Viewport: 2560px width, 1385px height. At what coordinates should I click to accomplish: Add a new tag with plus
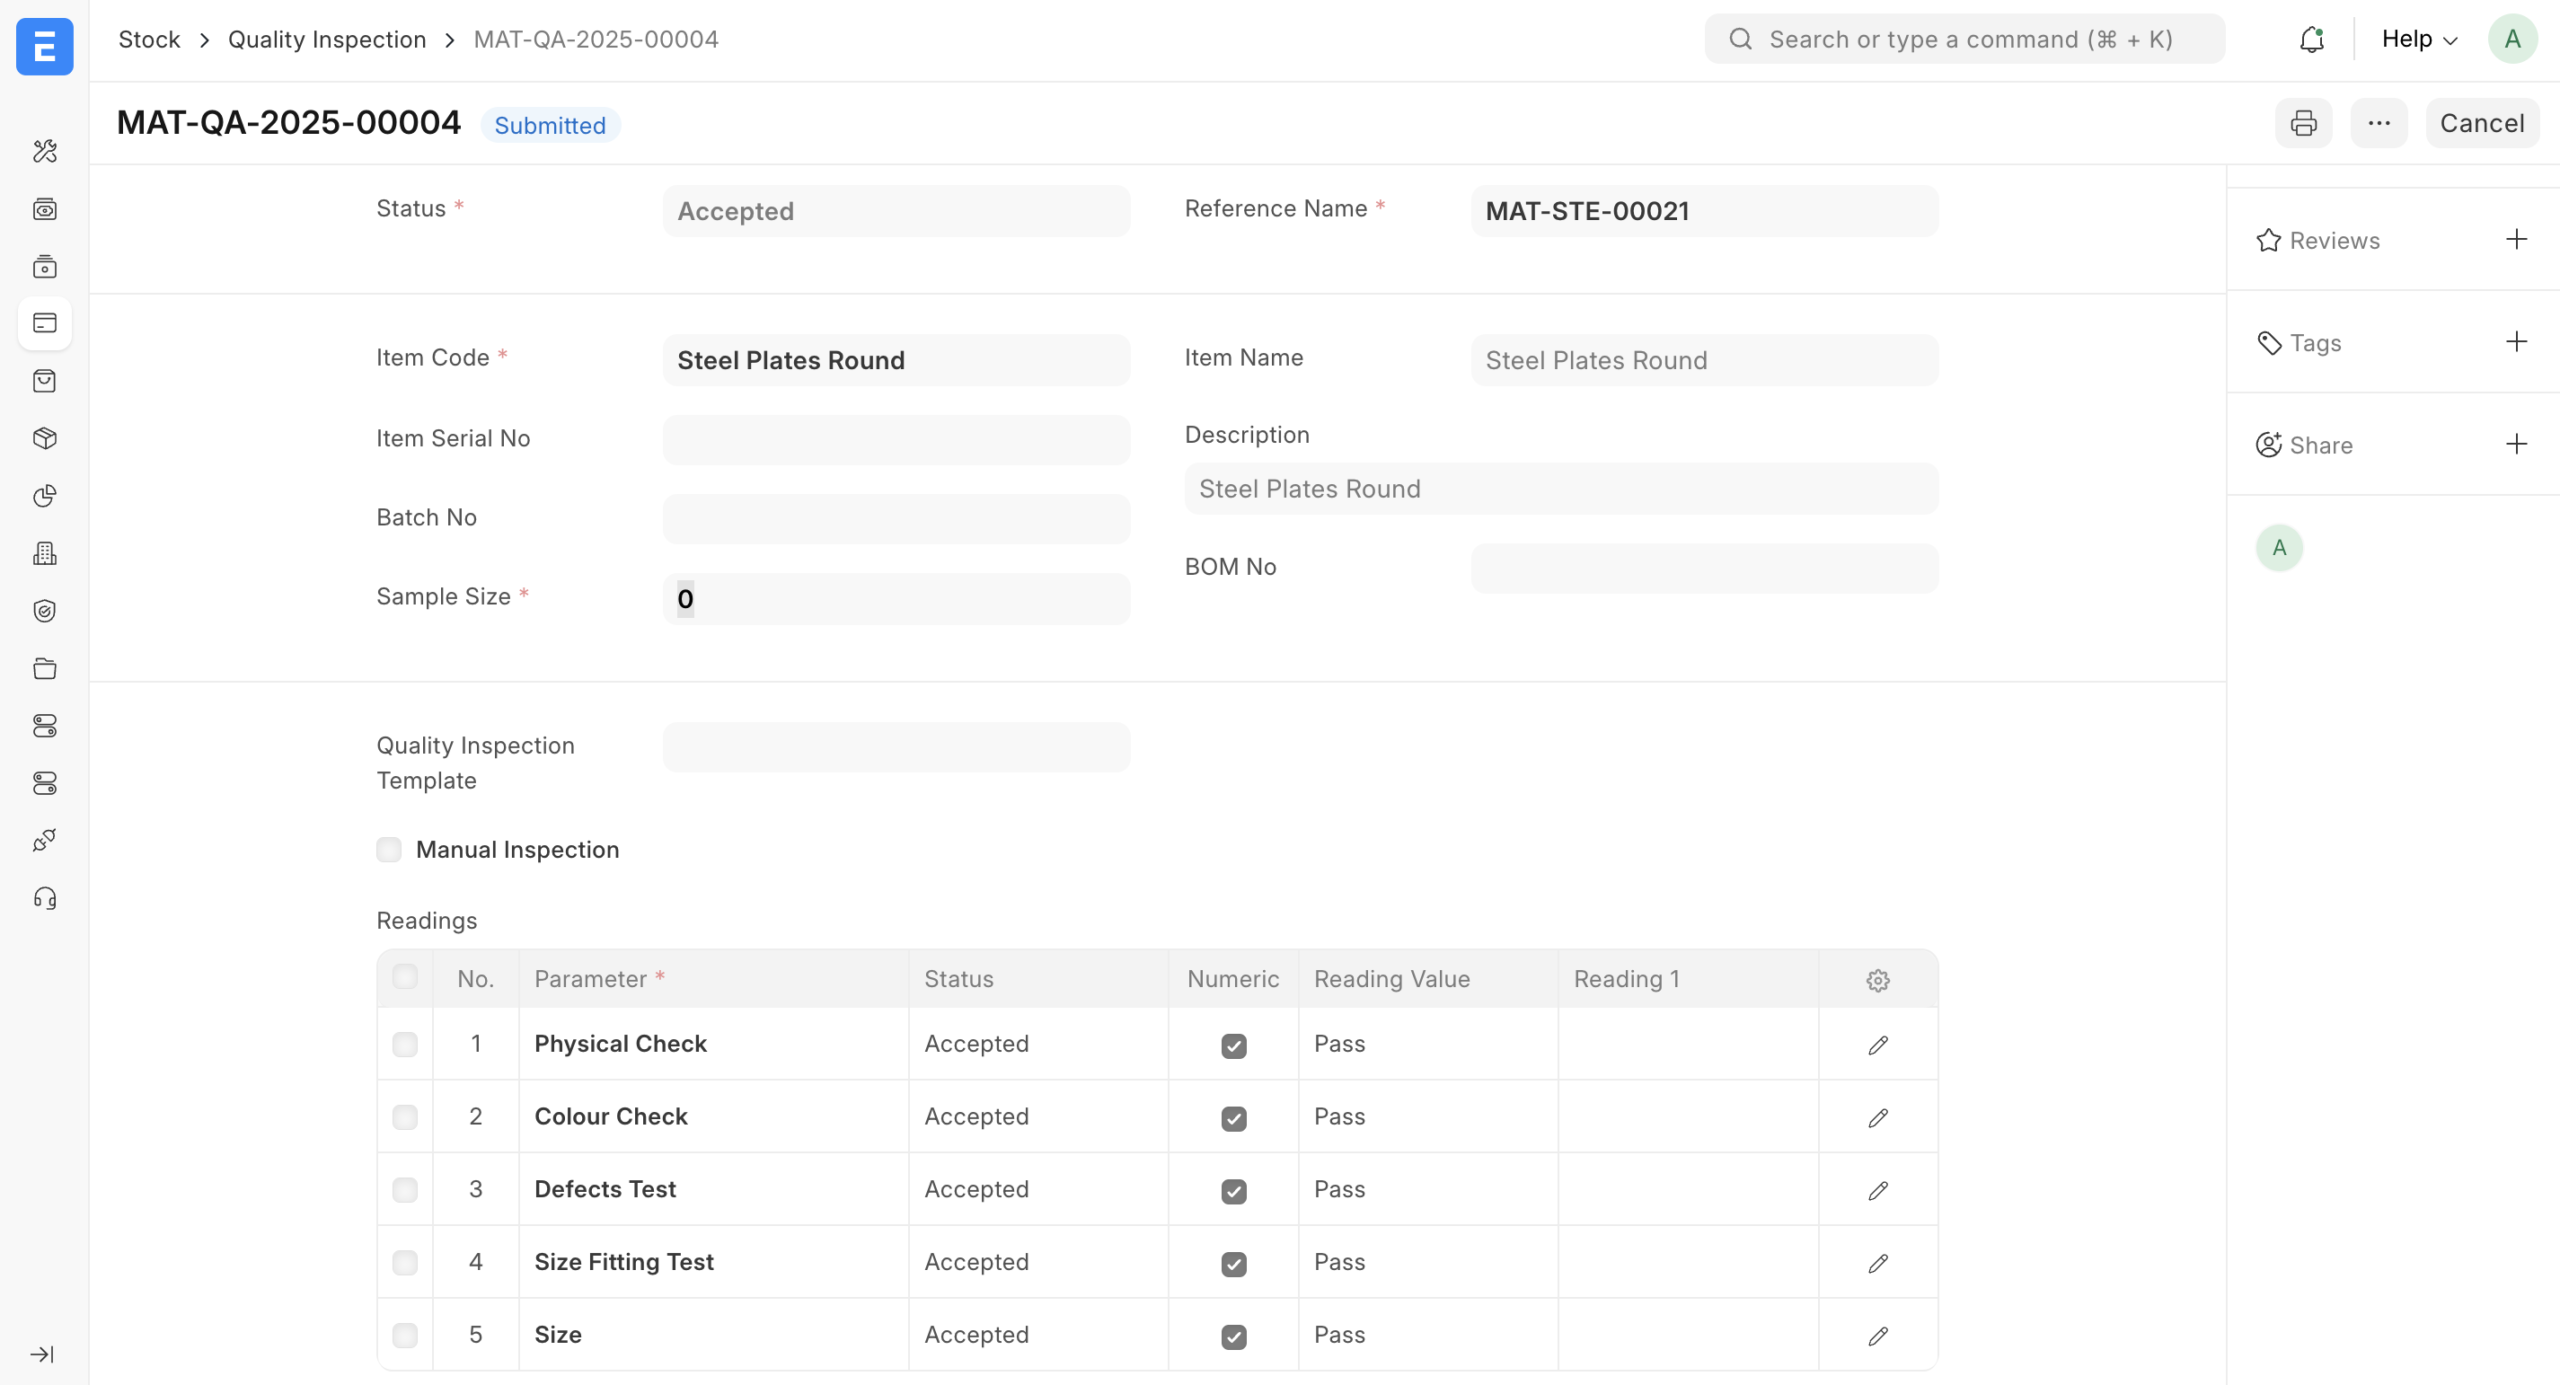2516,342
